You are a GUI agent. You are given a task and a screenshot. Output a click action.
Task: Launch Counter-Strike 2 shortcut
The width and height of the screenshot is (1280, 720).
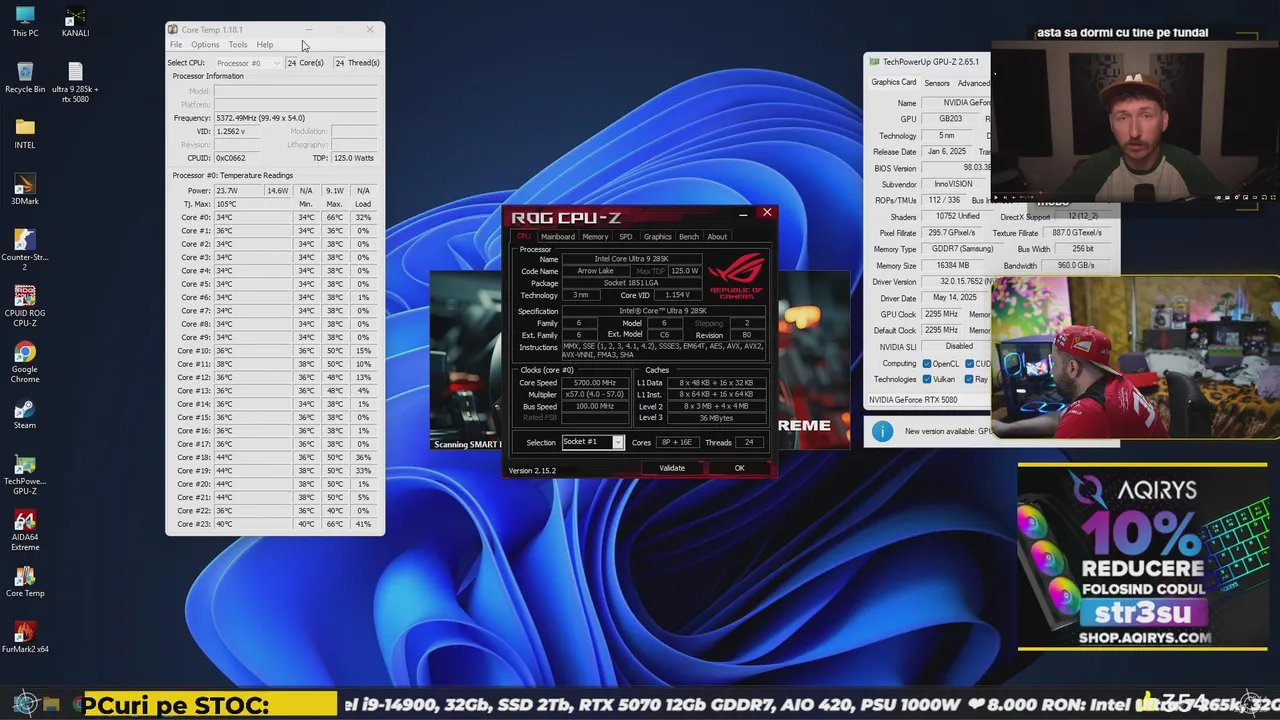click(25, 249)
